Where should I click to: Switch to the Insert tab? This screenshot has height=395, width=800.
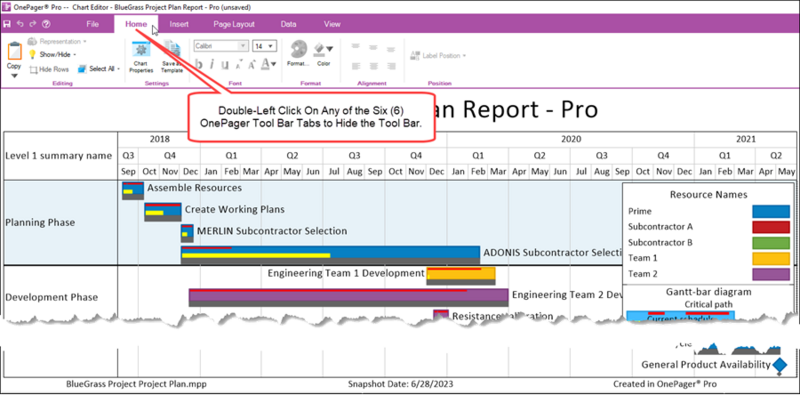[x=179, y=24]
